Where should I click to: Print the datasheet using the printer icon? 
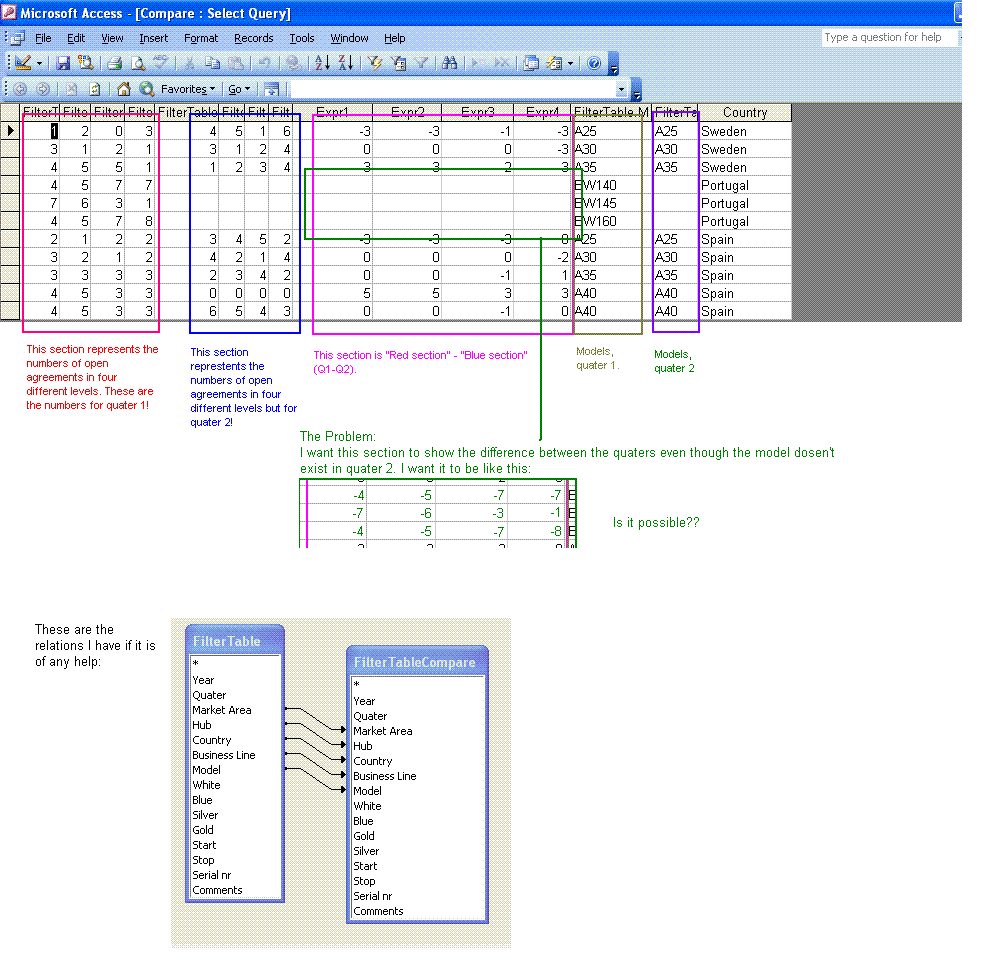click(x=114, y=63)
